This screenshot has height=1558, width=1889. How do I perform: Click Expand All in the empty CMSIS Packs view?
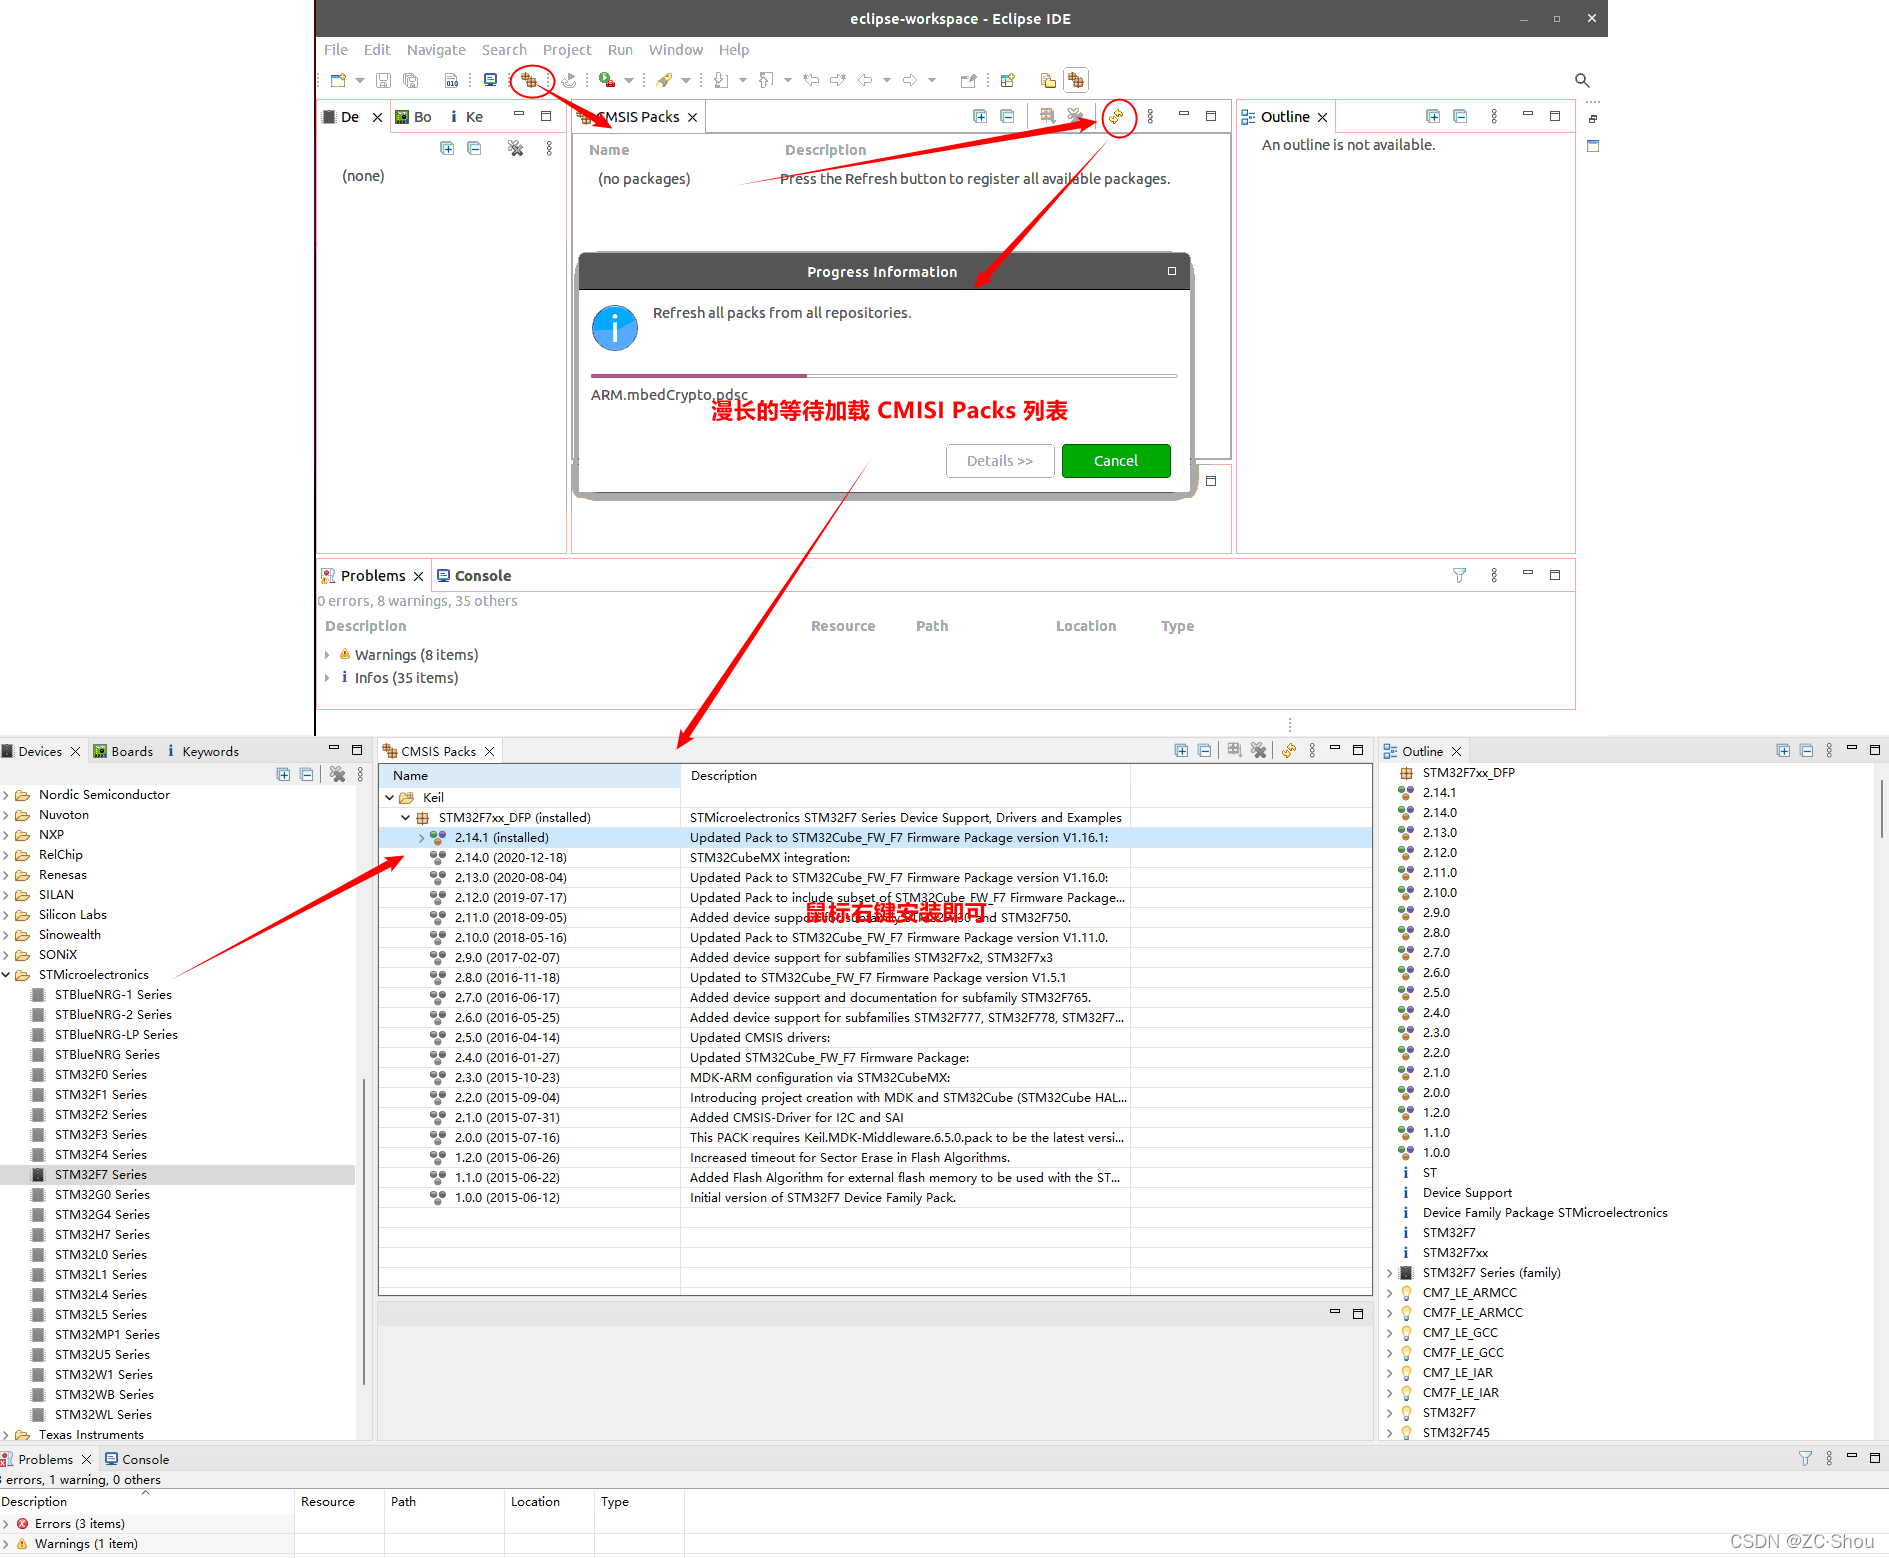point(980,117)
